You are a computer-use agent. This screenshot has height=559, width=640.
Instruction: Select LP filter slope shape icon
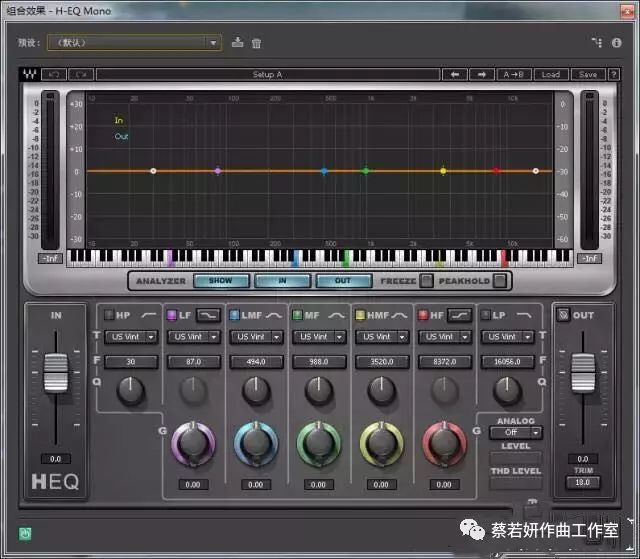click(x=524, y=315)
